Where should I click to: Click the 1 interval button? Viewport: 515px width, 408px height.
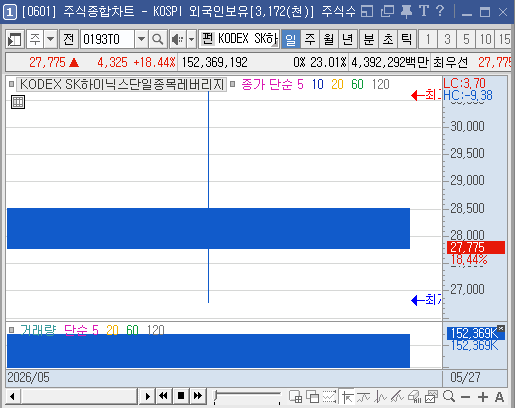point(428,39)
